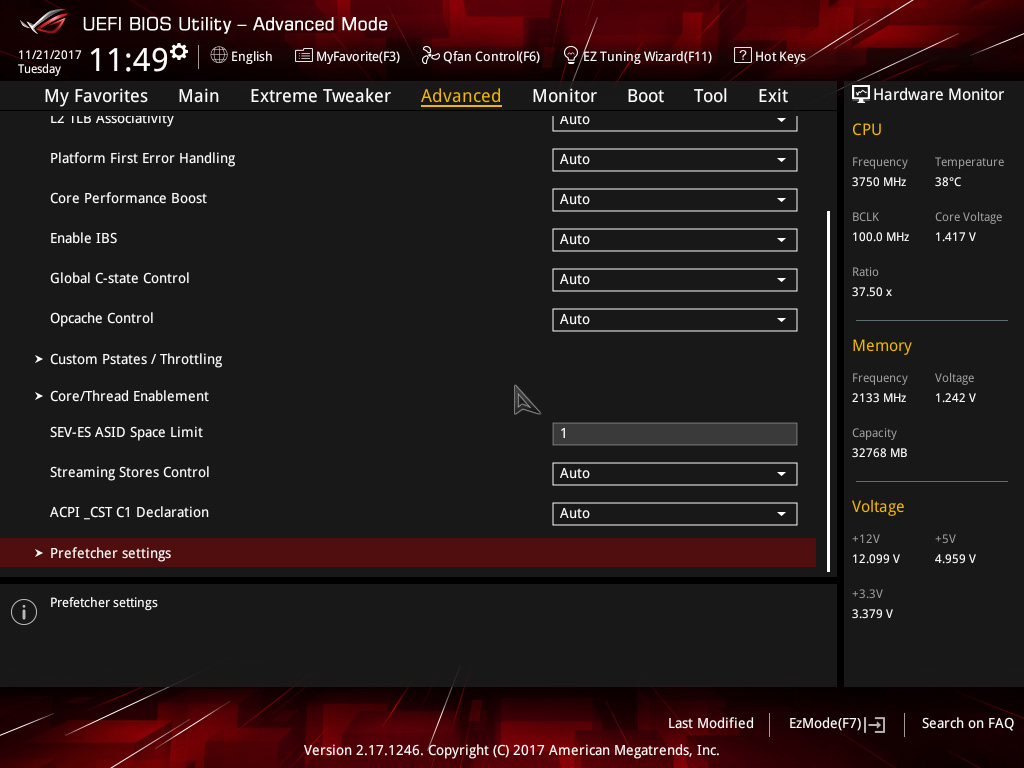
Task: Click the BCLK 100.0 MHz value
Action: click(x=880, y=236)
